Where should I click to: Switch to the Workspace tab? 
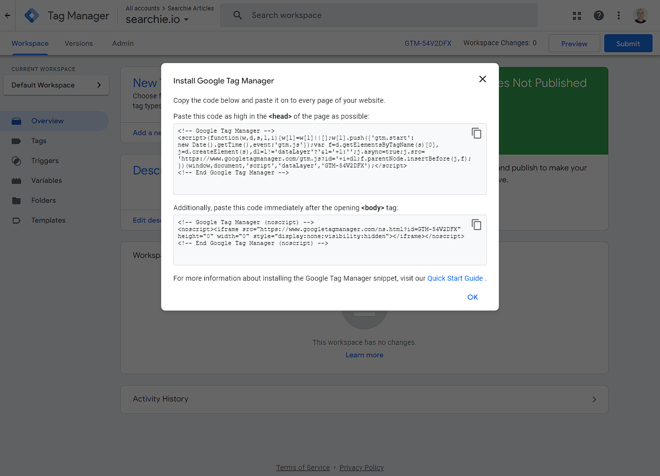click(30, 43)
